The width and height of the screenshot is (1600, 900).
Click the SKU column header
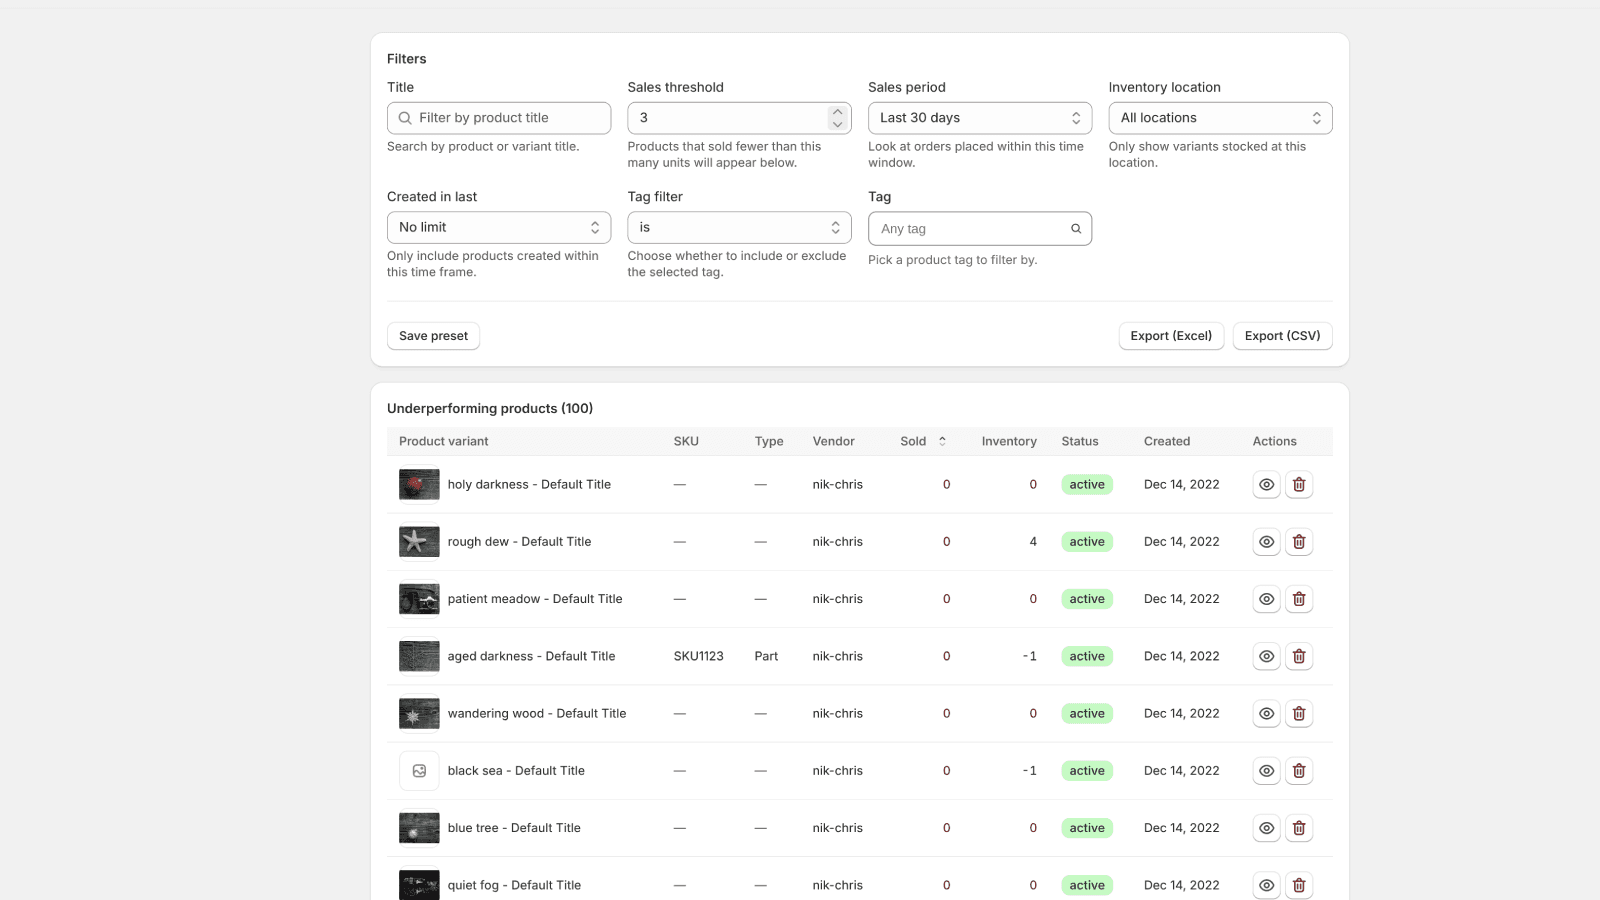click(686, 441)
